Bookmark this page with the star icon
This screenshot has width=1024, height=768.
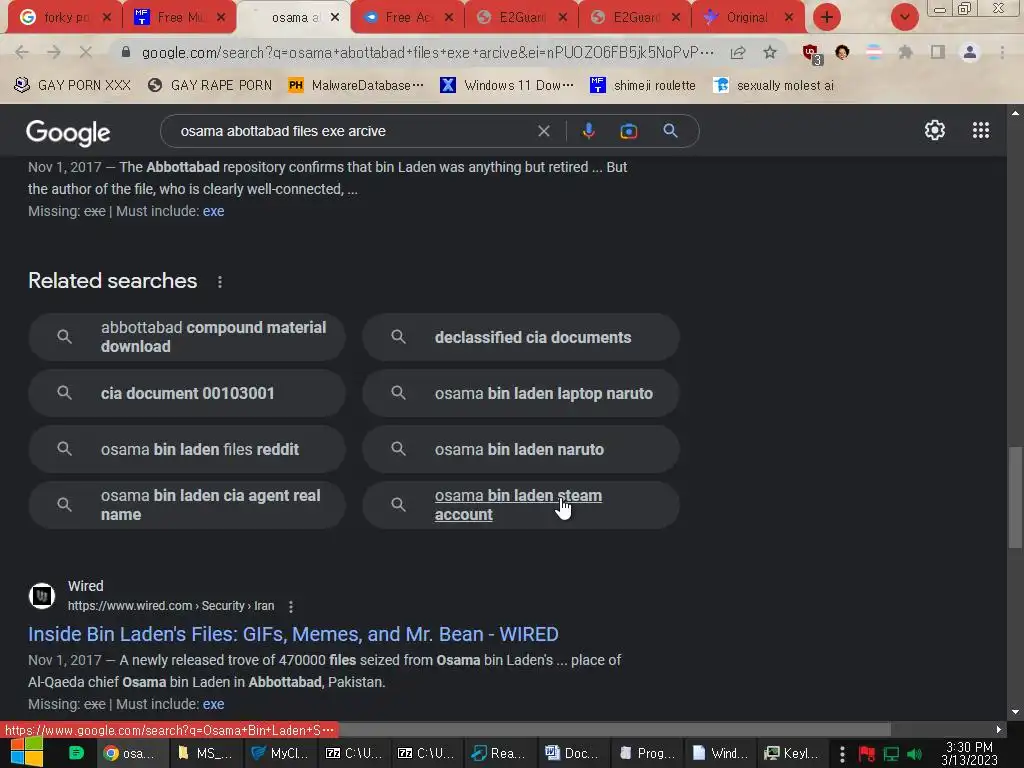(x=770, y=52)
